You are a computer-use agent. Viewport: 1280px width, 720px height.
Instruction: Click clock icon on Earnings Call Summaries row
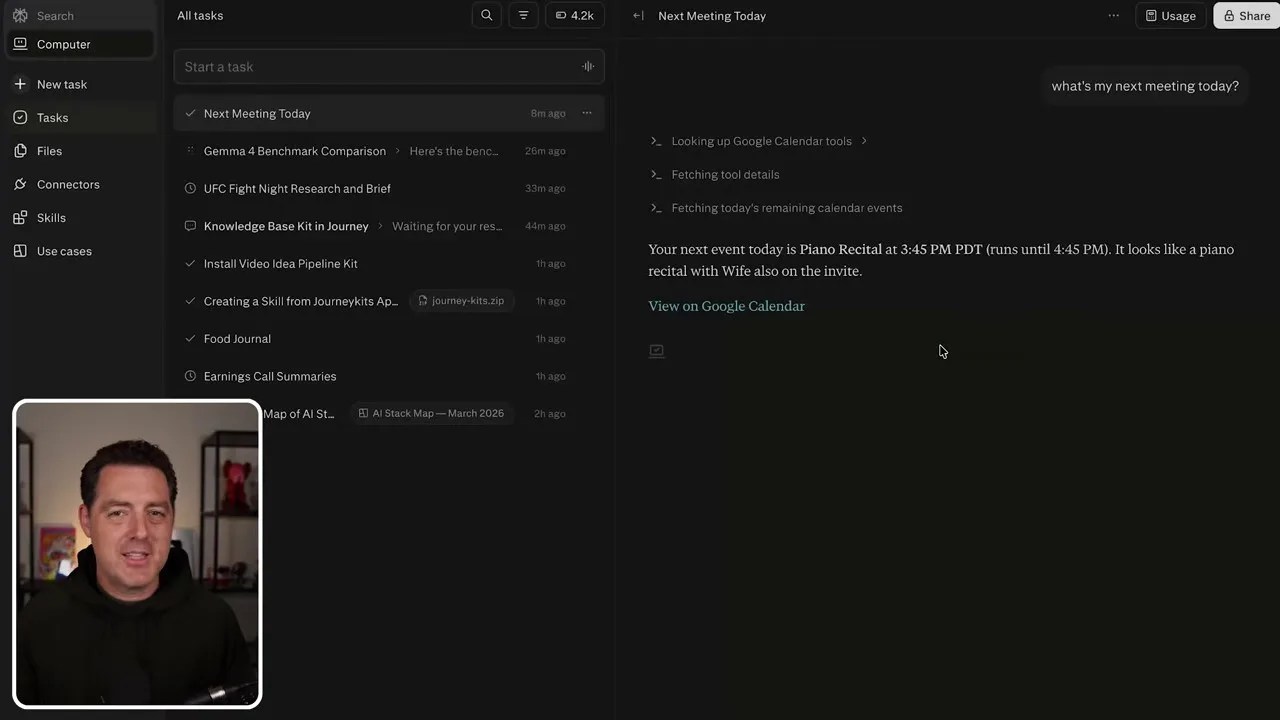(190, 376)
